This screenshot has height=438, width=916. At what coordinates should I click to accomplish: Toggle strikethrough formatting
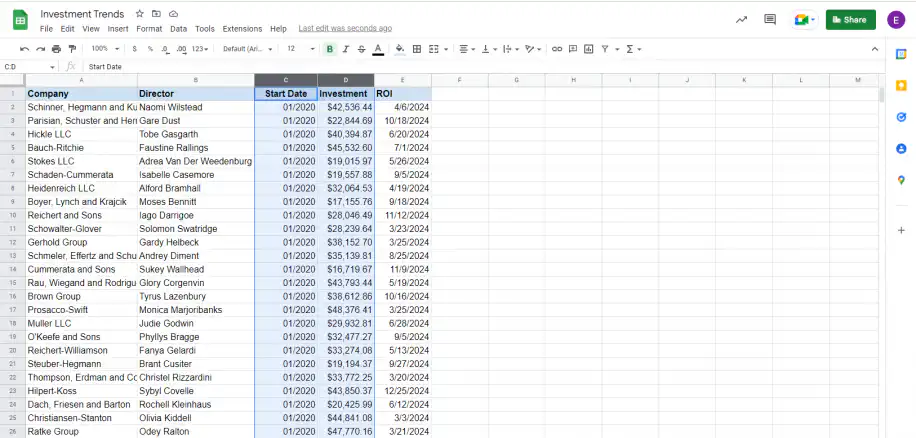(x=362, y=49)
